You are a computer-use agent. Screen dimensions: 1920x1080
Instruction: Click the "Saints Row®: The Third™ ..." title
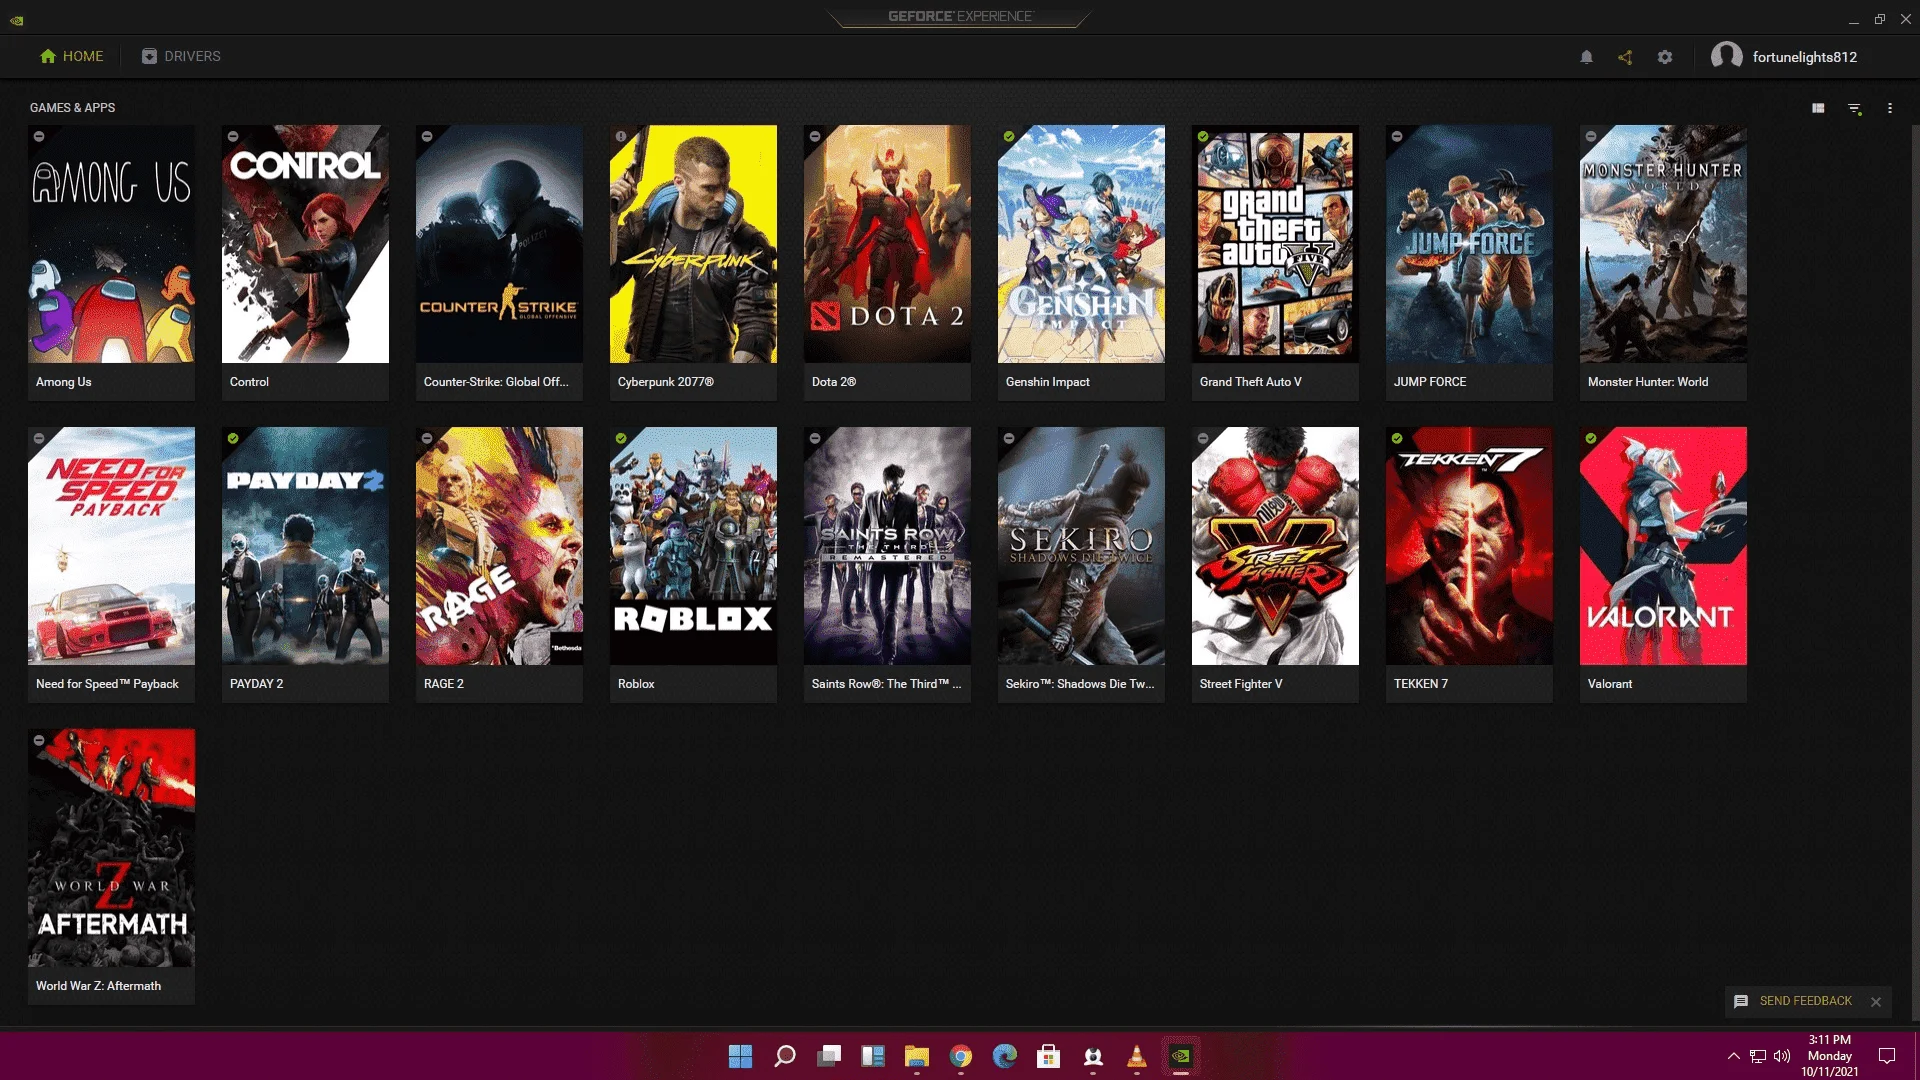[886, 684]
